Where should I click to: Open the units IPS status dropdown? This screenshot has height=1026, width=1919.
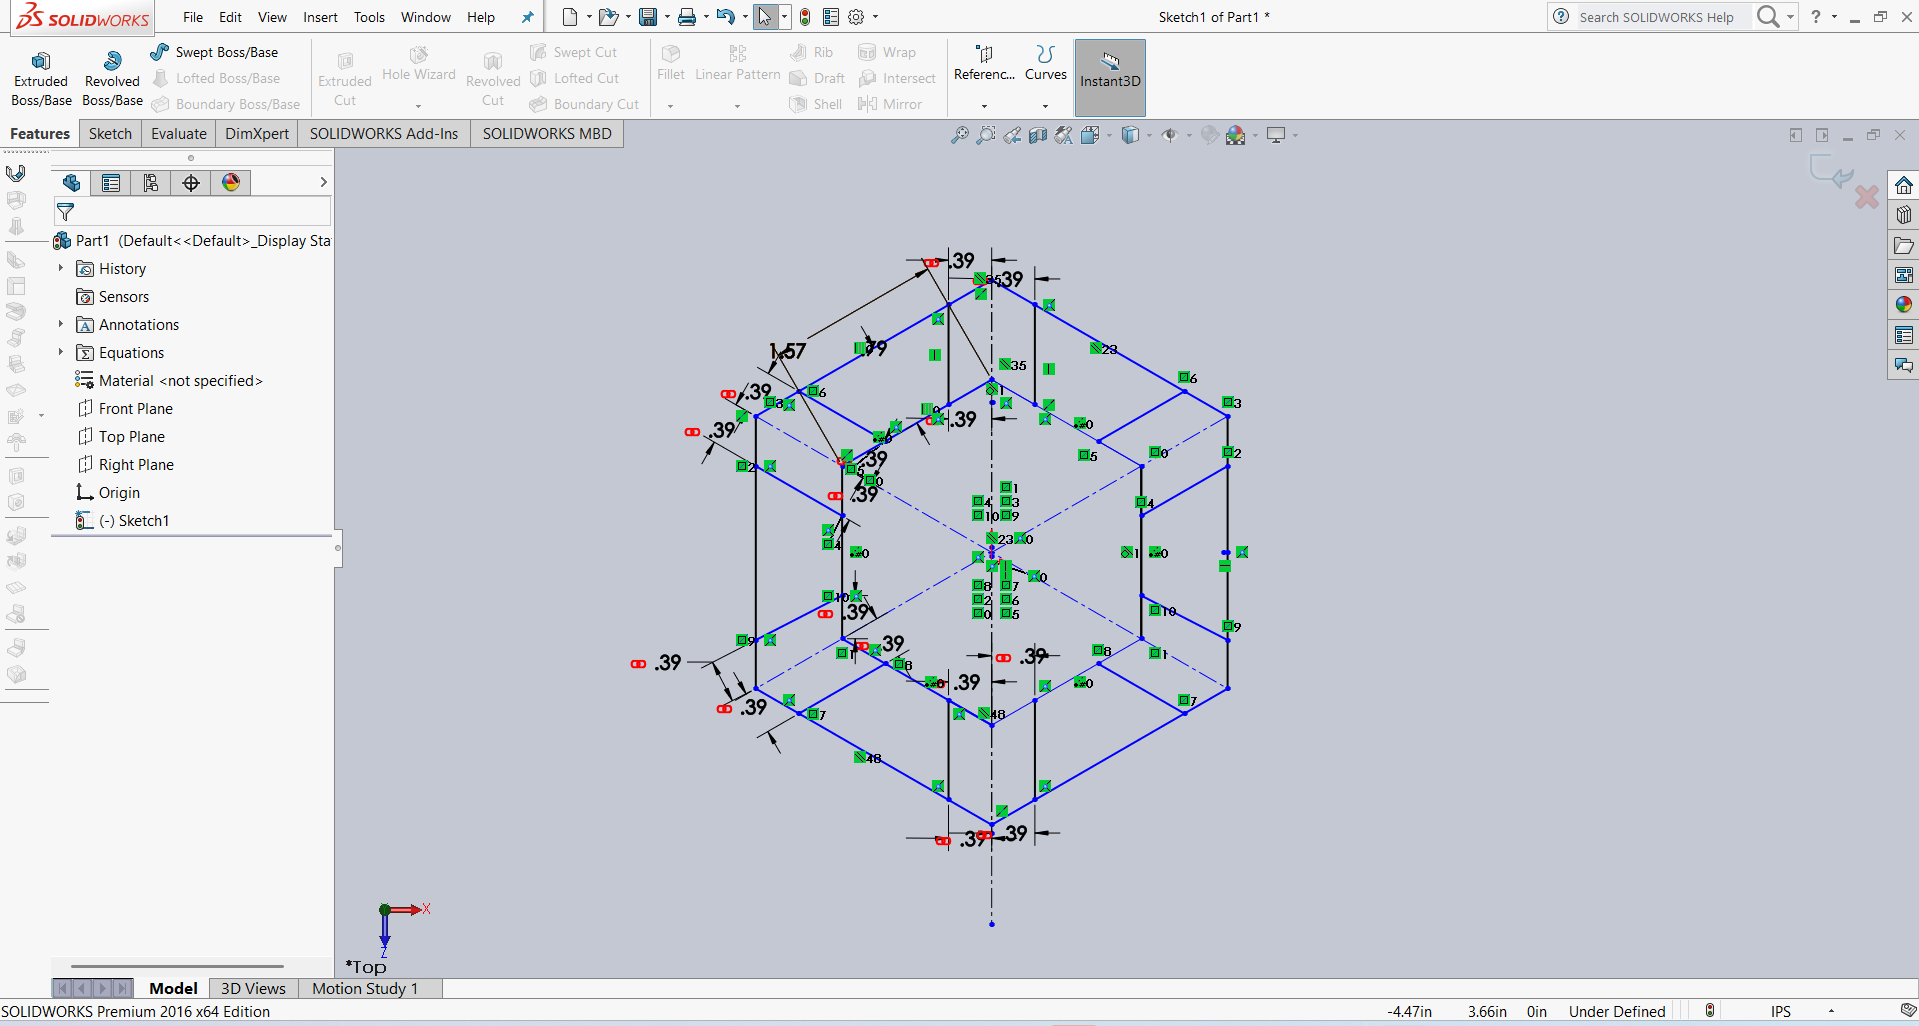coord(1831,1012)
